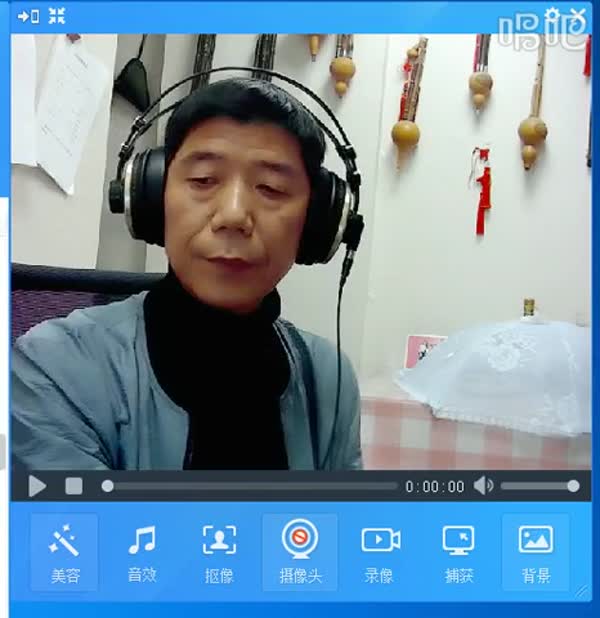Click the shrink window arrows icon
Image resolution: width=600 pixels, height=618 pixels.
pos(57,16)
